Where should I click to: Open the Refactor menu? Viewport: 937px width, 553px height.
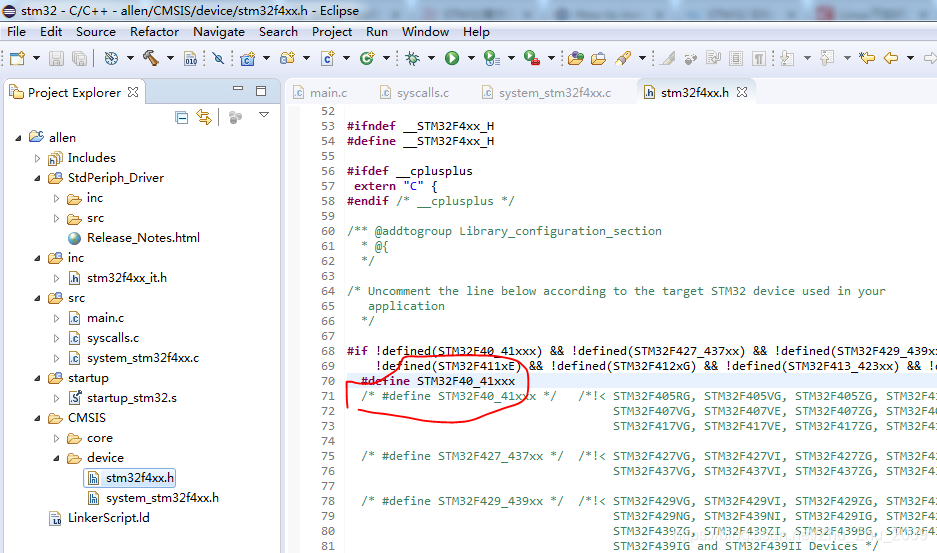154,32
